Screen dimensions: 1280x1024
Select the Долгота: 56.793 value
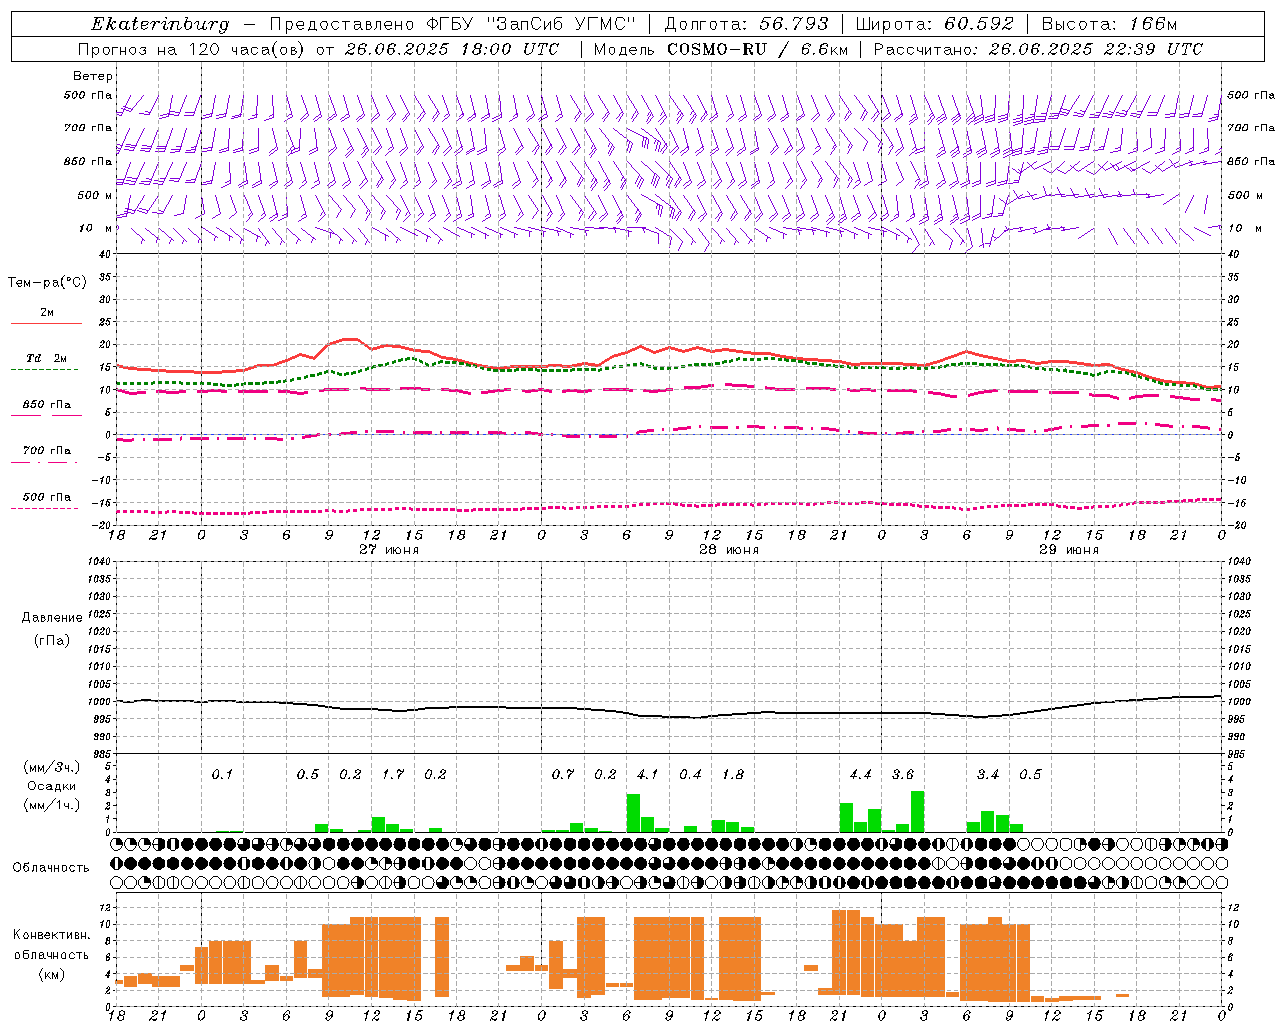(x=746, y=24)
